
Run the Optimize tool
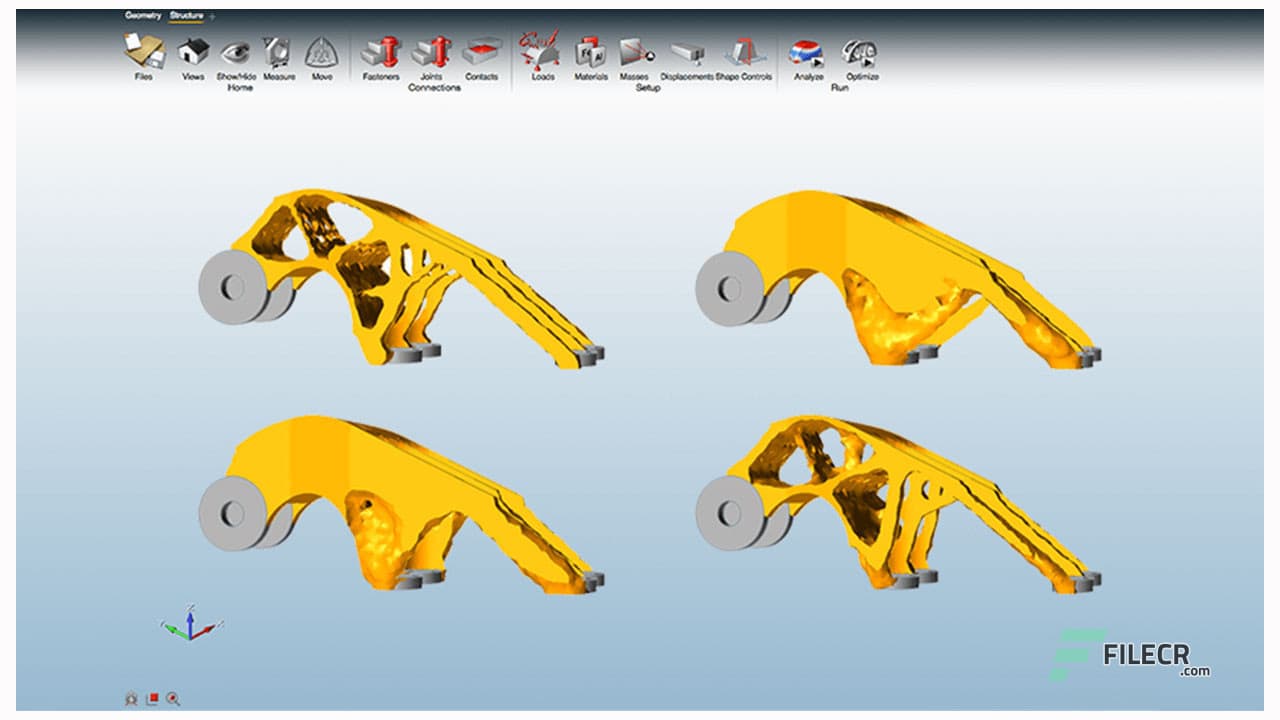[x=861, y=52]
